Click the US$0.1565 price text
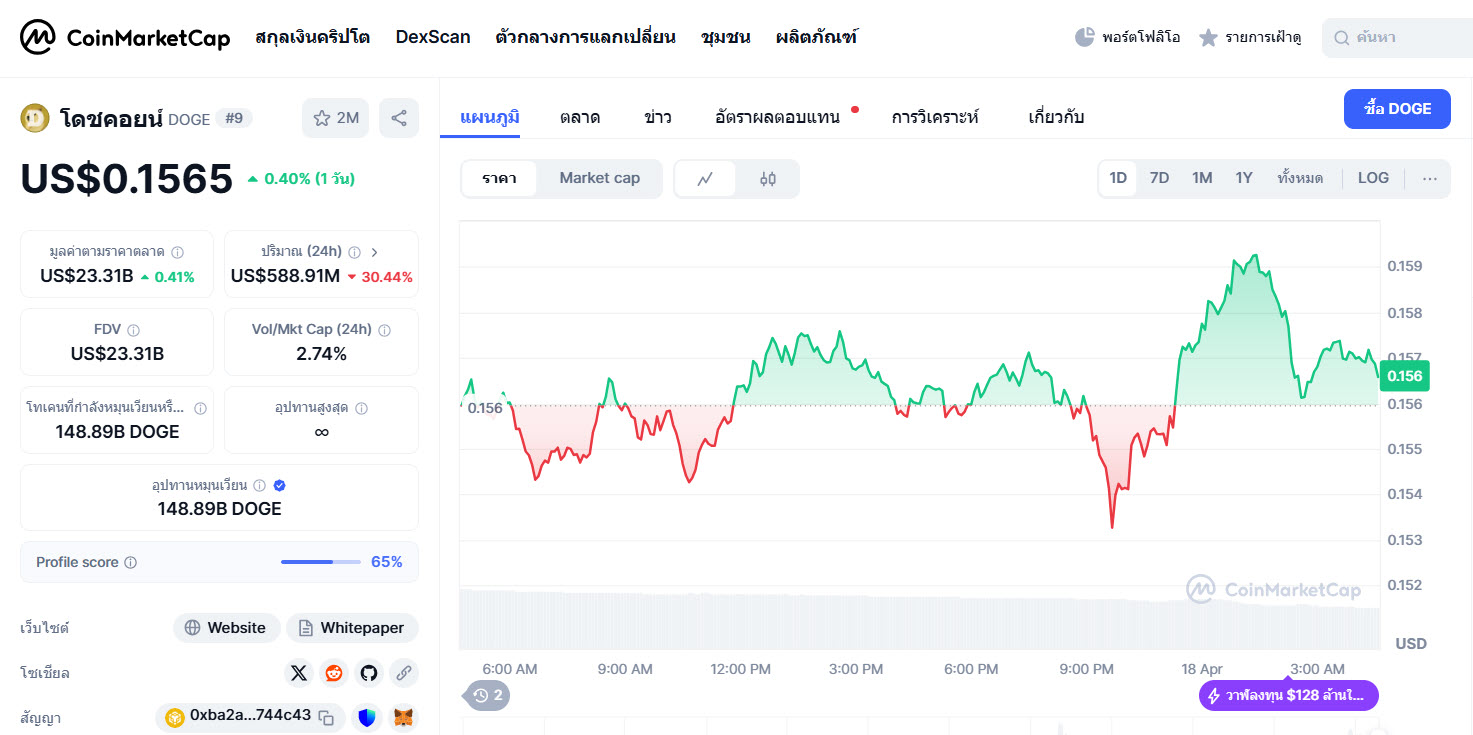This screenshot has height=735, width=1473. [x=127, y=179]
